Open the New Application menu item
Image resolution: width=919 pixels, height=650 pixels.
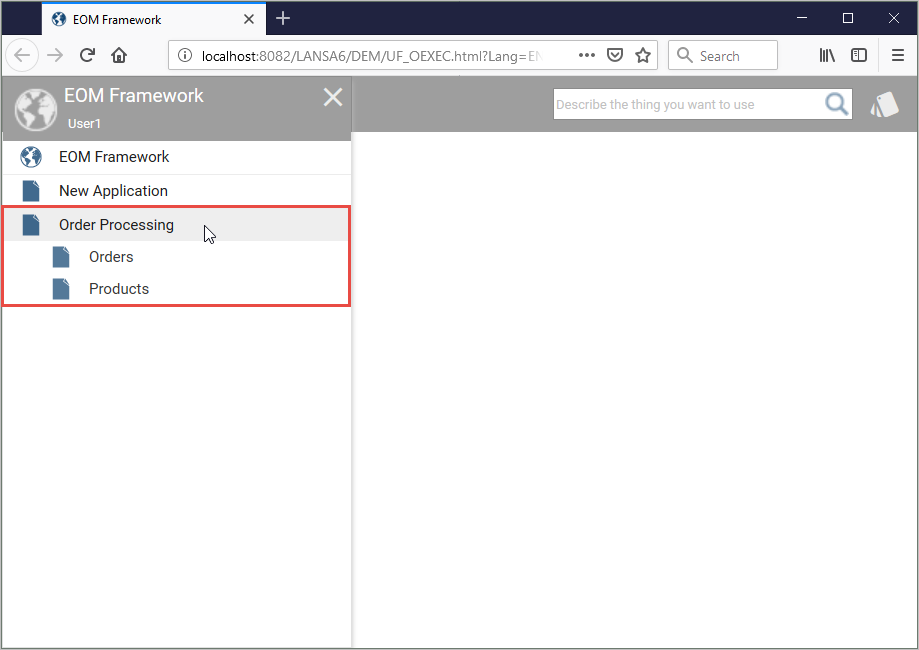177,191
